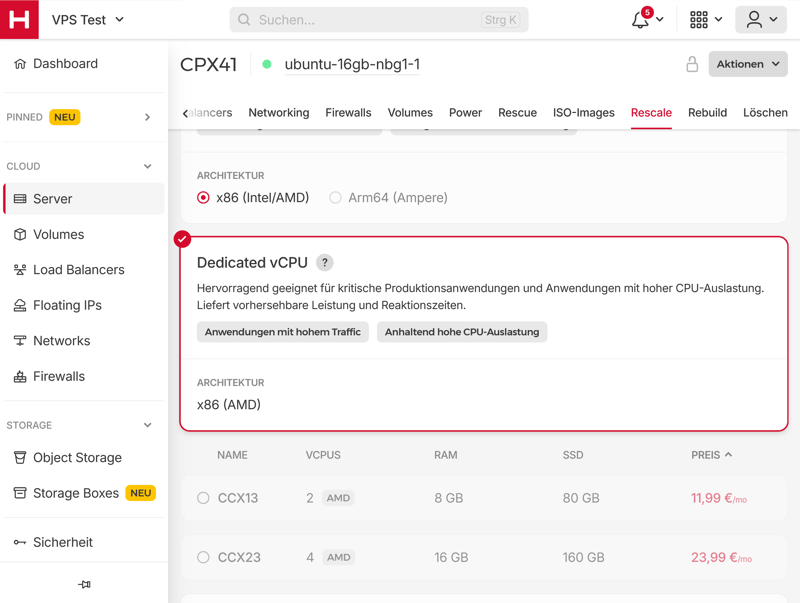This screenshot has height=603, width=800.
Task: Open the notifications bell
Action: click(x=640, y=20)
